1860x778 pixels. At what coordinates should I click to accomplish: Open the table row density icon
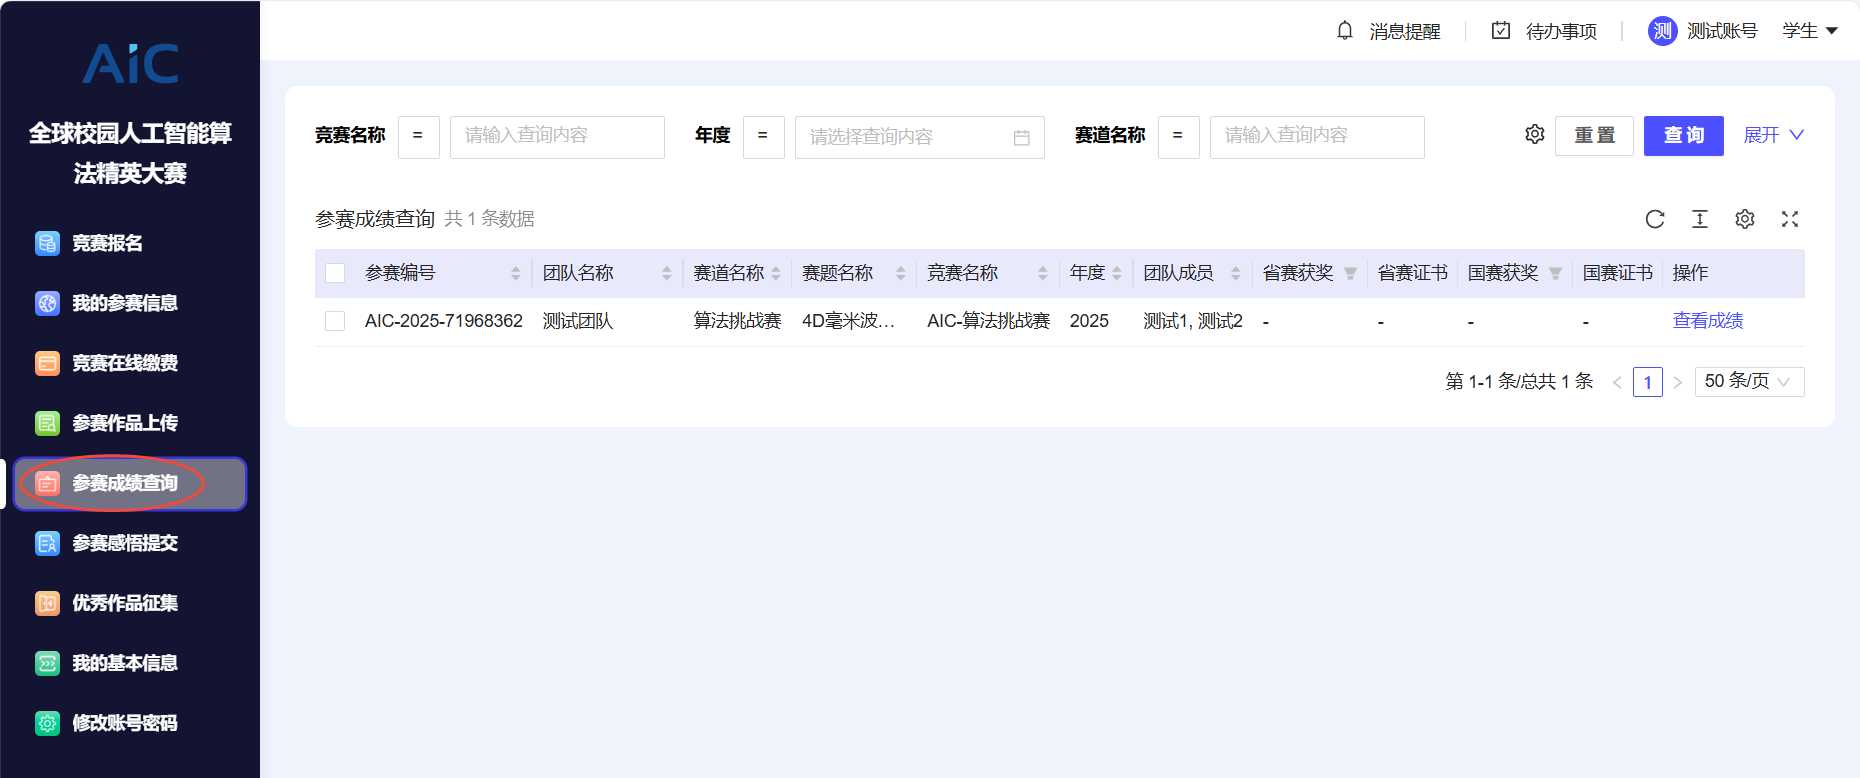[1700, 219]
